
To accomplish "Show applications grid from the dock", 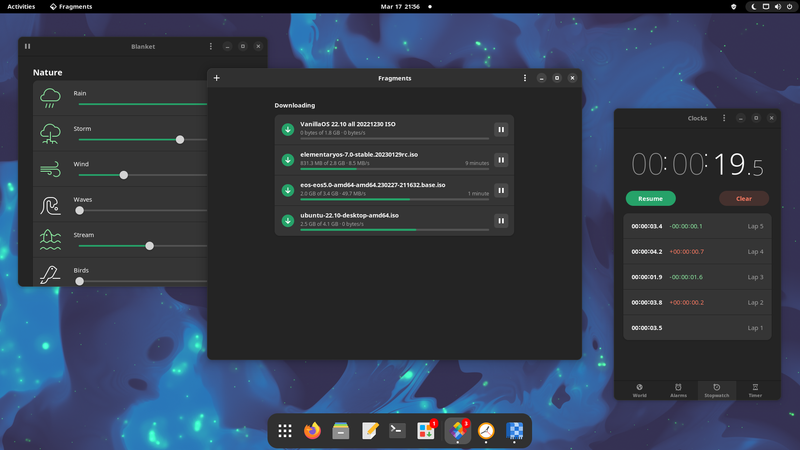I will 285,431.
